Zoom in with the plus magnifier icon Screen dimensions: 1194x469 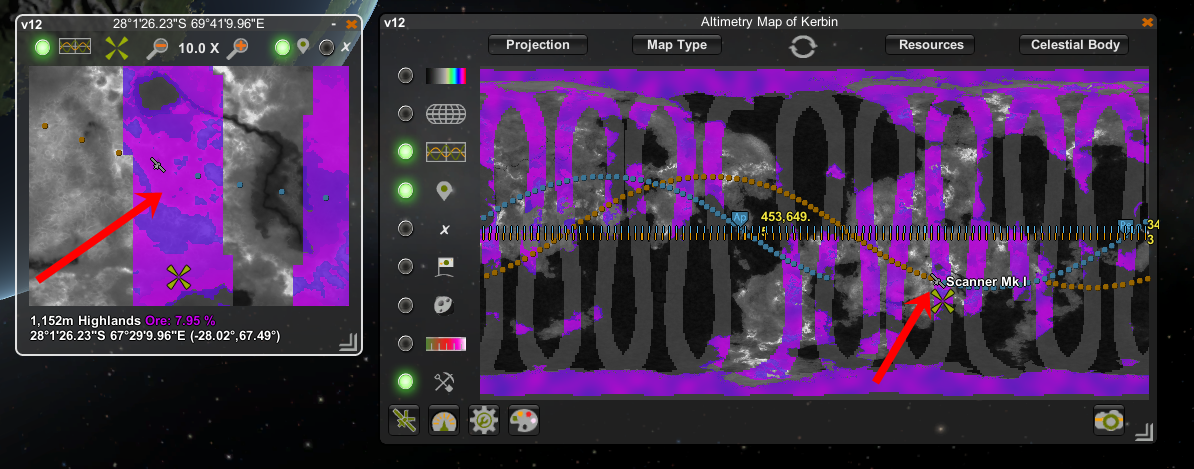[x=238, y=48]
